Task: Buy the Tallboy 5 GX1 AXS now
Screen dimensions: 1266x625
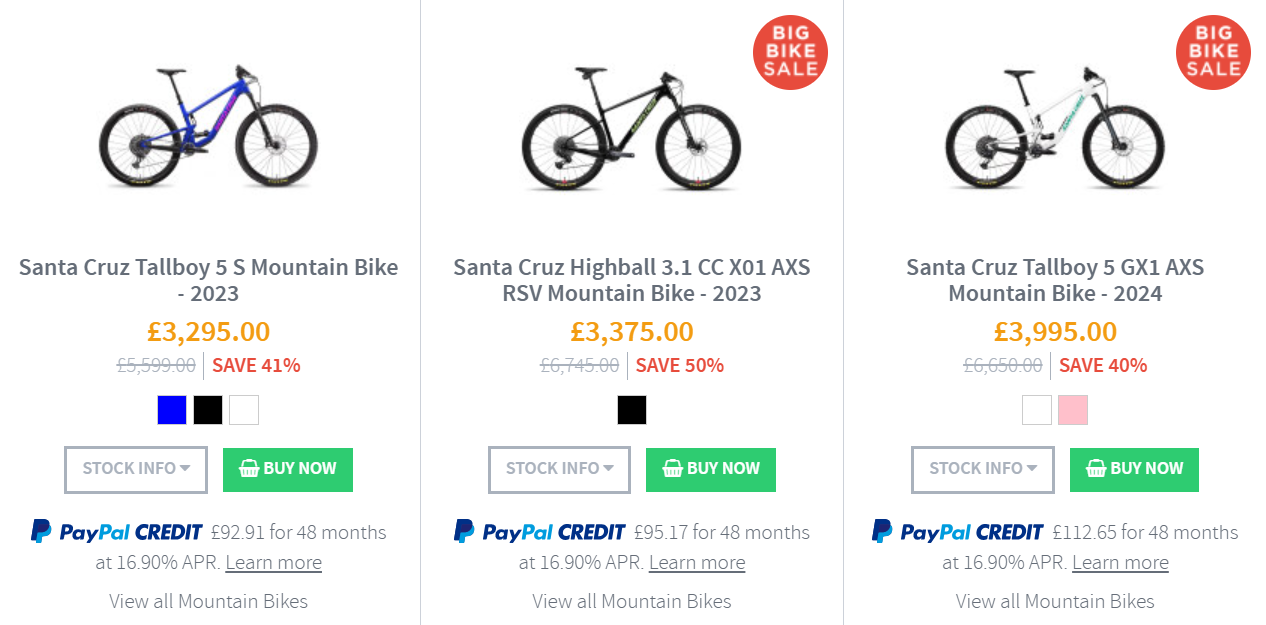Action: pos(1134,469)
